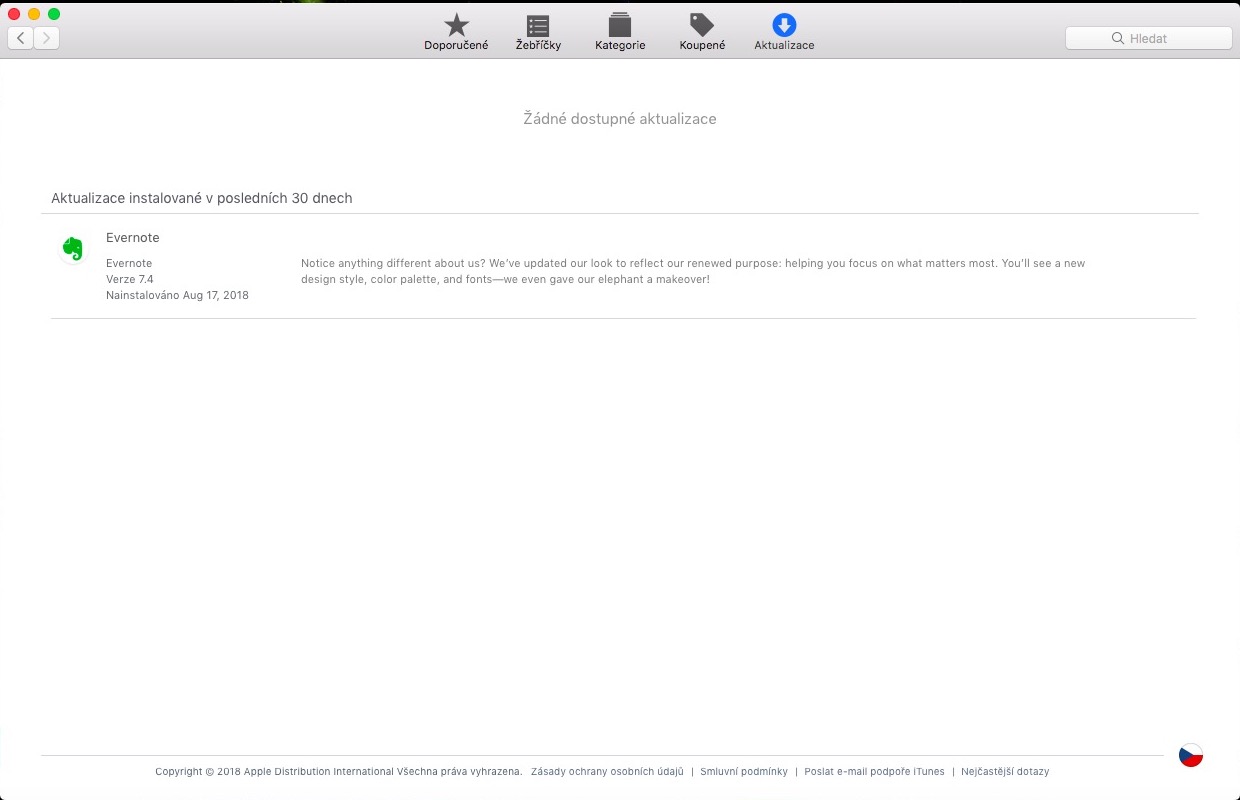The image size is (1240, 800).
Task: Open Žebříčky using its list icon
Action: tap(538, 25)
